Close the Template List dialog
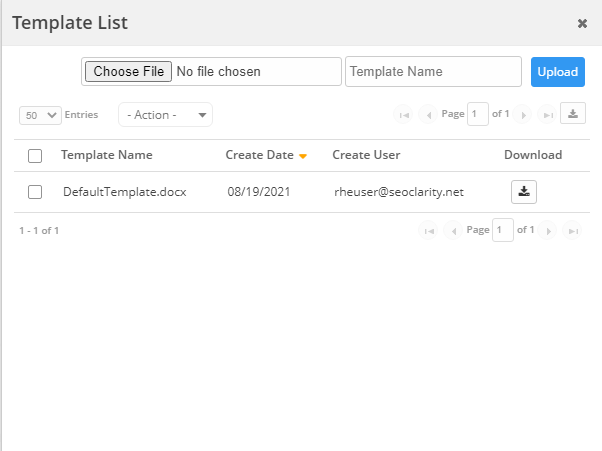Viewport: 602px width, 451px height. click(582, 23)
